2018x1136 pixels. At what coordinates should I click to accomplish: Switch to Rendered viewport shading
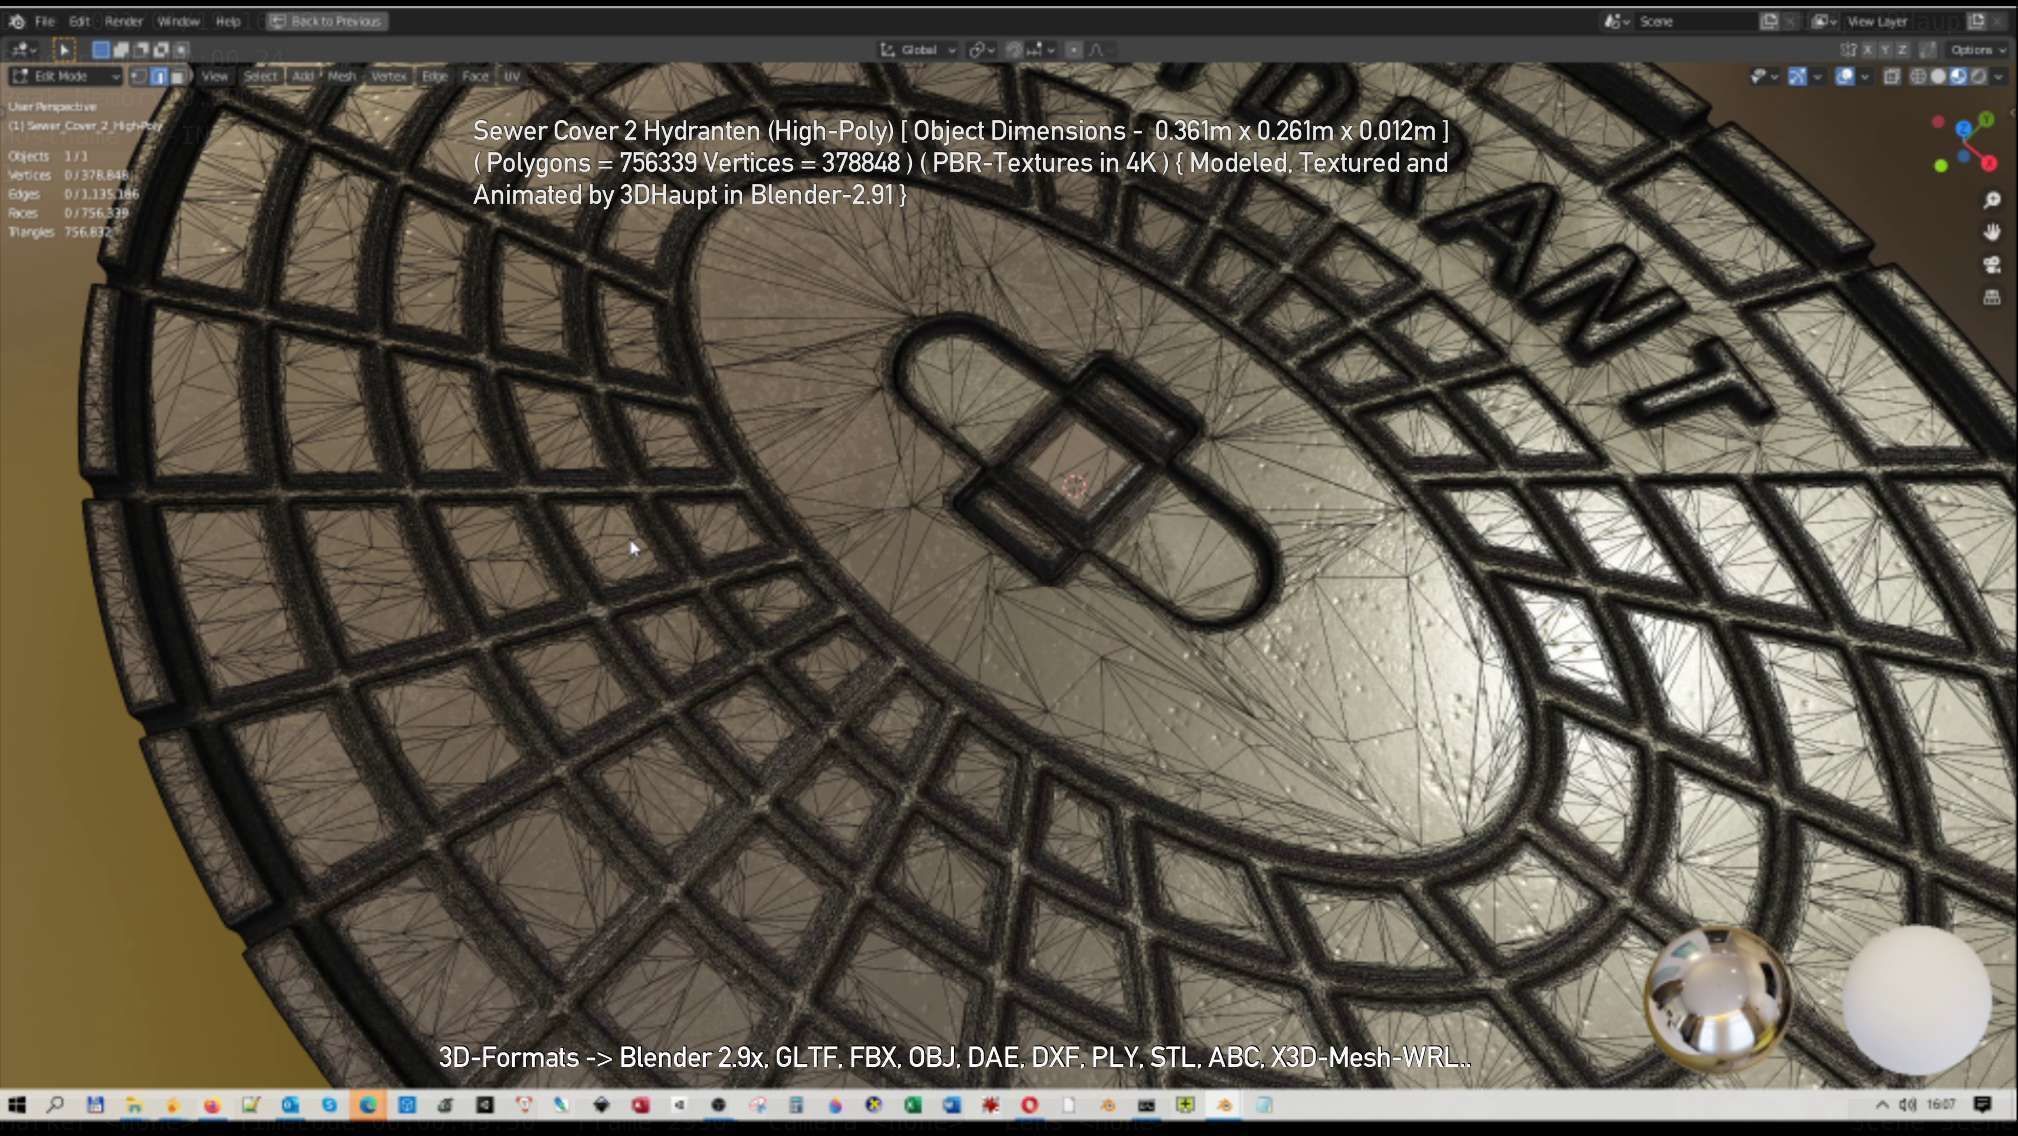tap(1978, 76)
